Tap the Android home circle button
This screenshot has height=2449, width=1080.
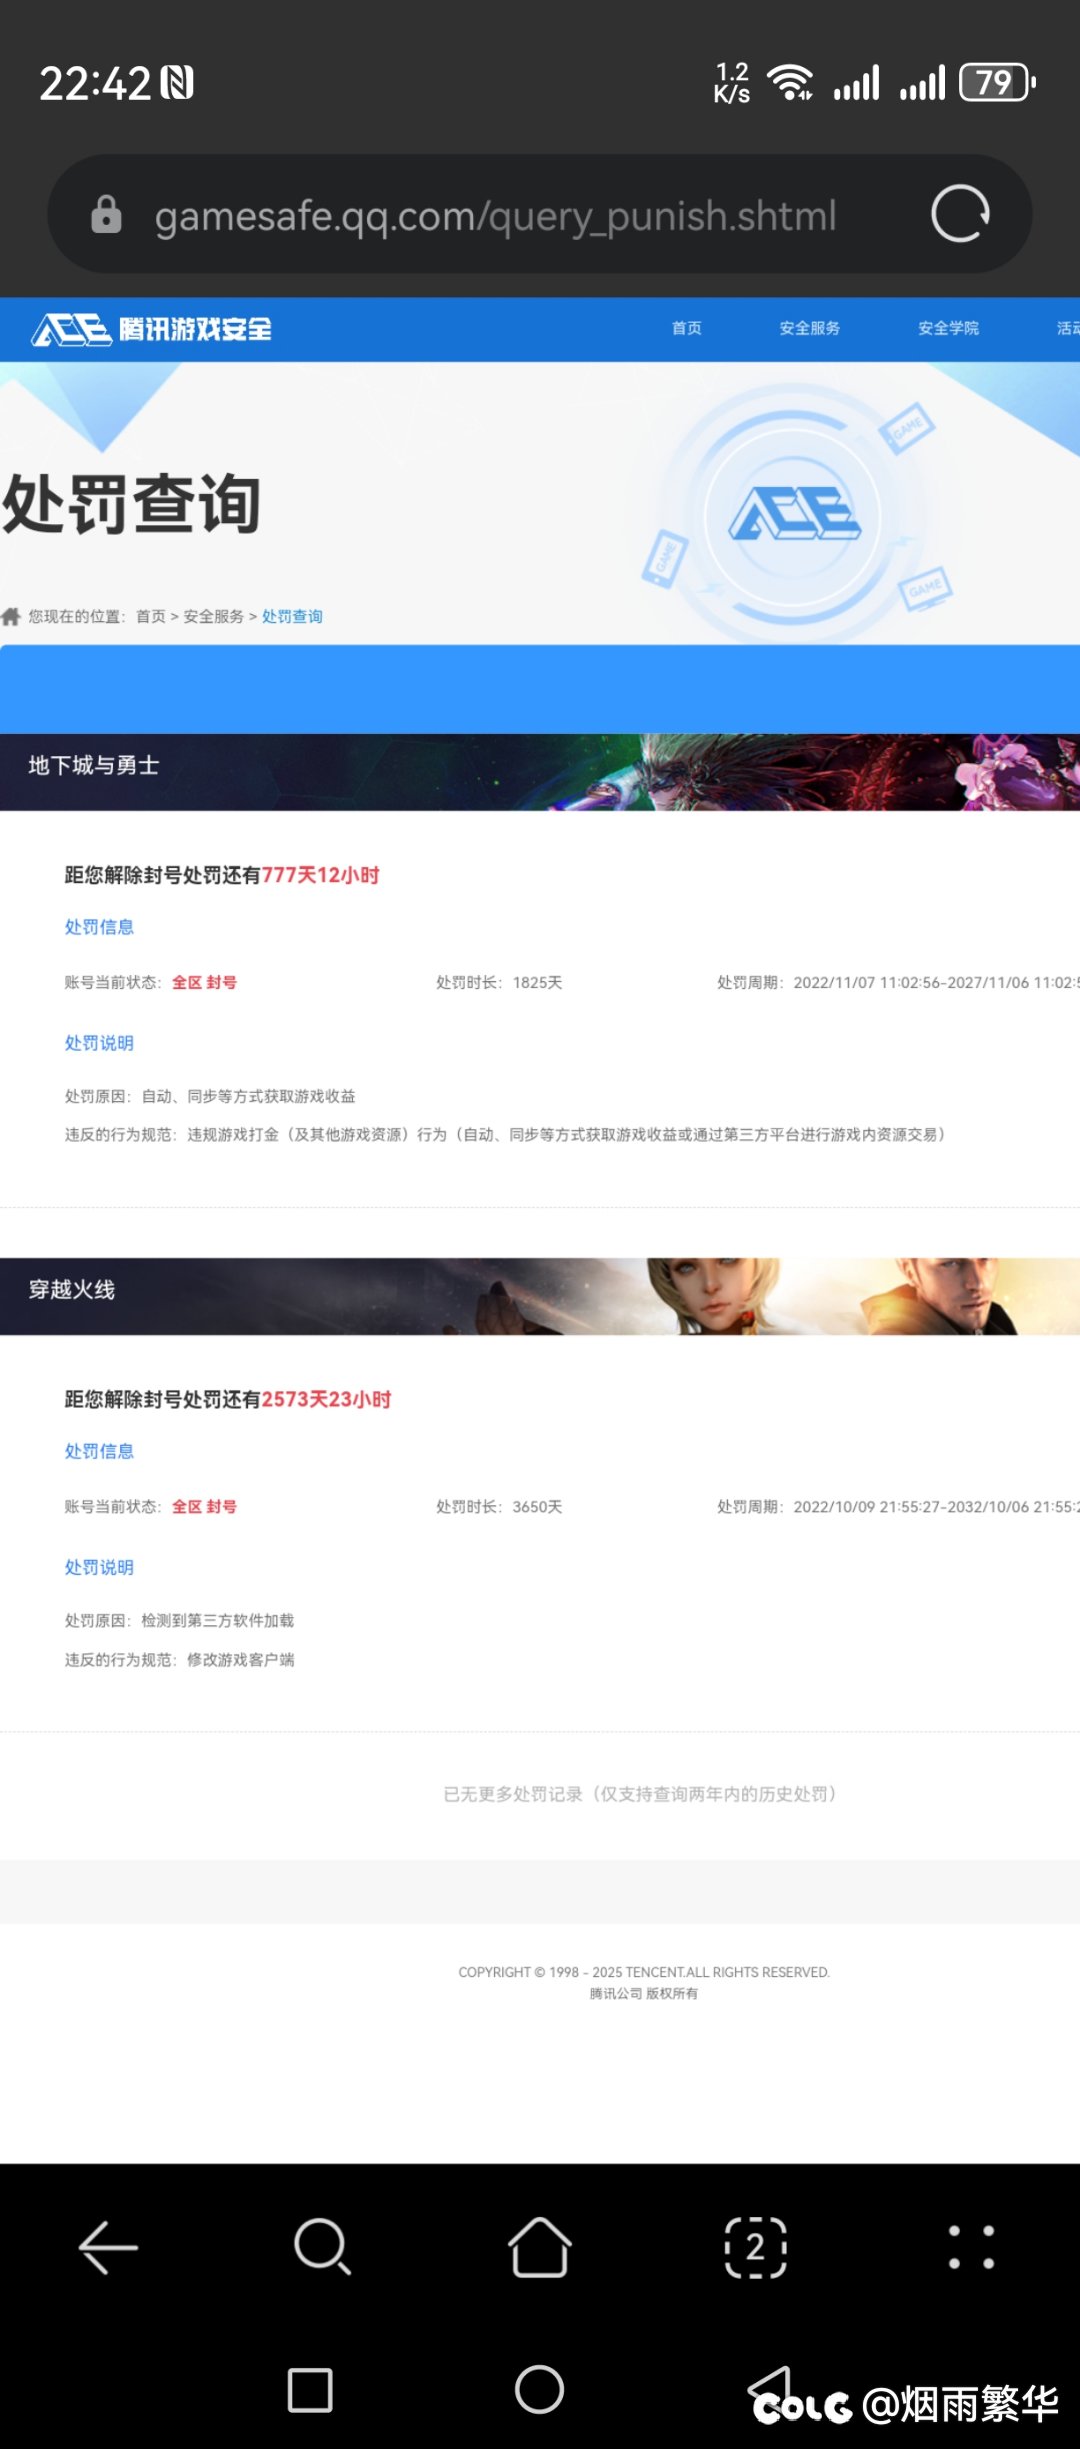click(x=539, y=2390)
